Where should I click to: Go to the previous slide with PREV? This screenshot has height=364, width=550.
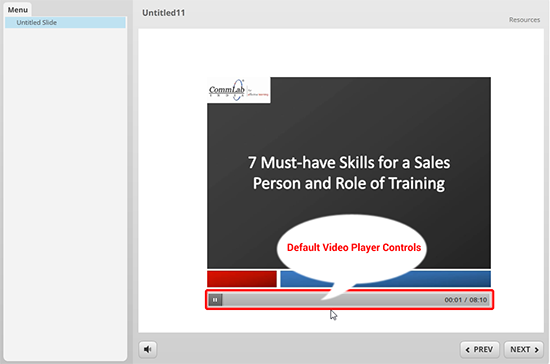coord(479,350)
